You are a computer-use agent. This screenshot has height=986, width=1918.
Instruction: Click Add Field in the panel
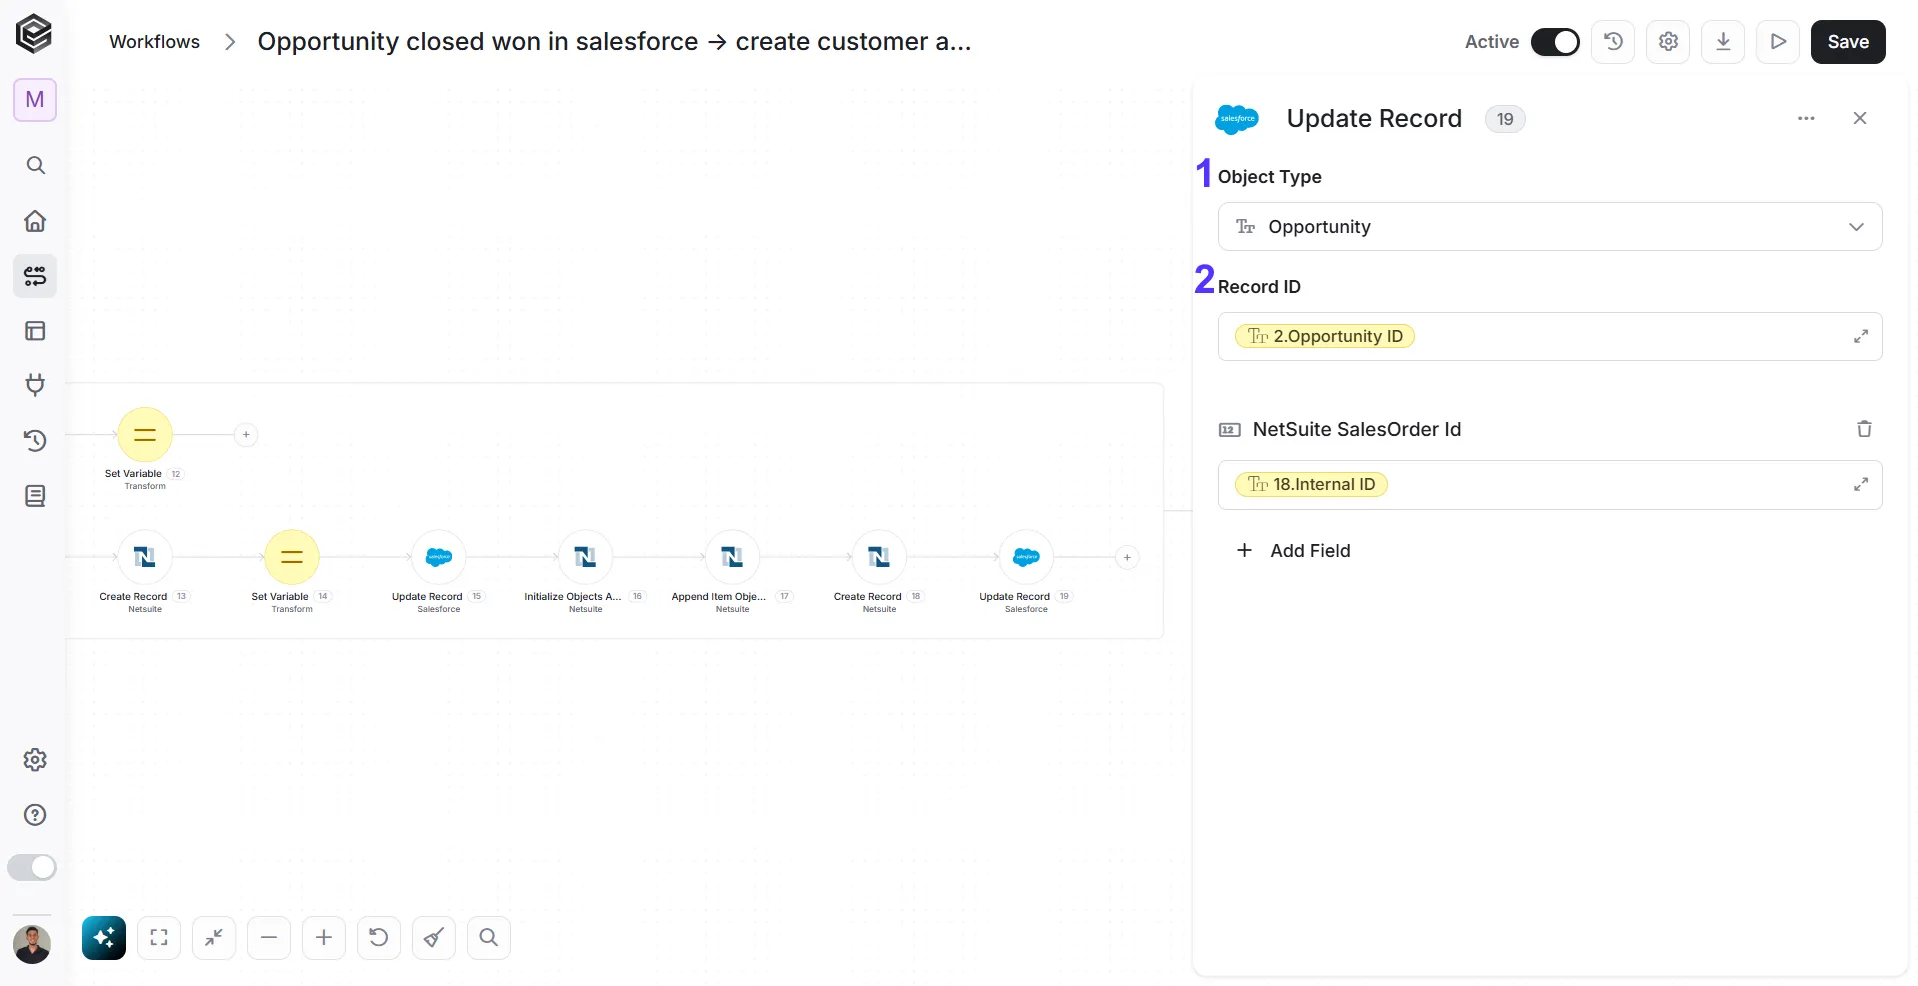pos(1294,551)
